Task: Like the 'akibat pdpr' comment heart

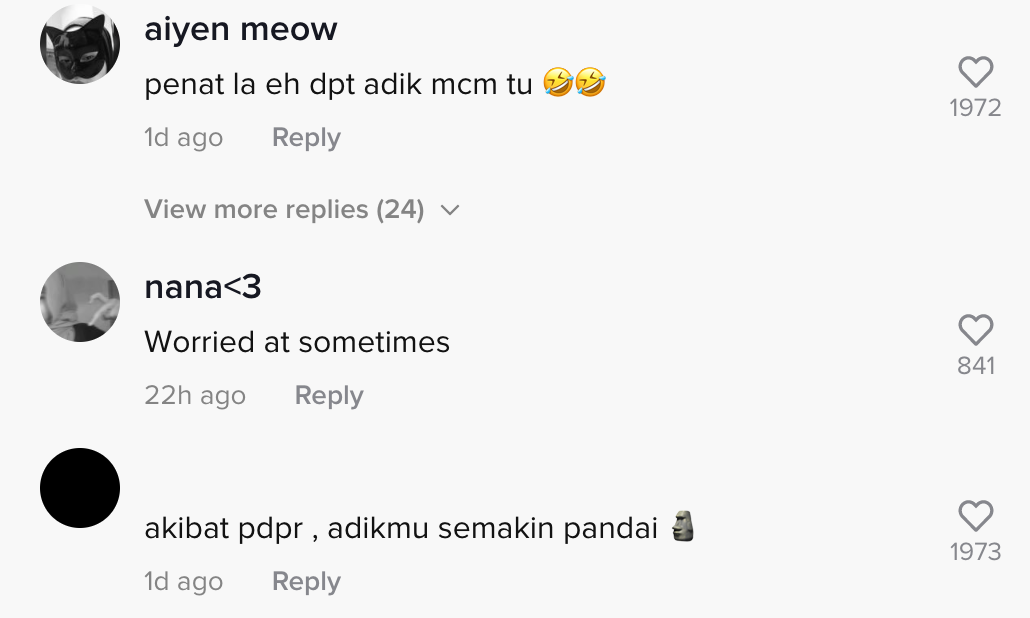Action: point(975,516)
